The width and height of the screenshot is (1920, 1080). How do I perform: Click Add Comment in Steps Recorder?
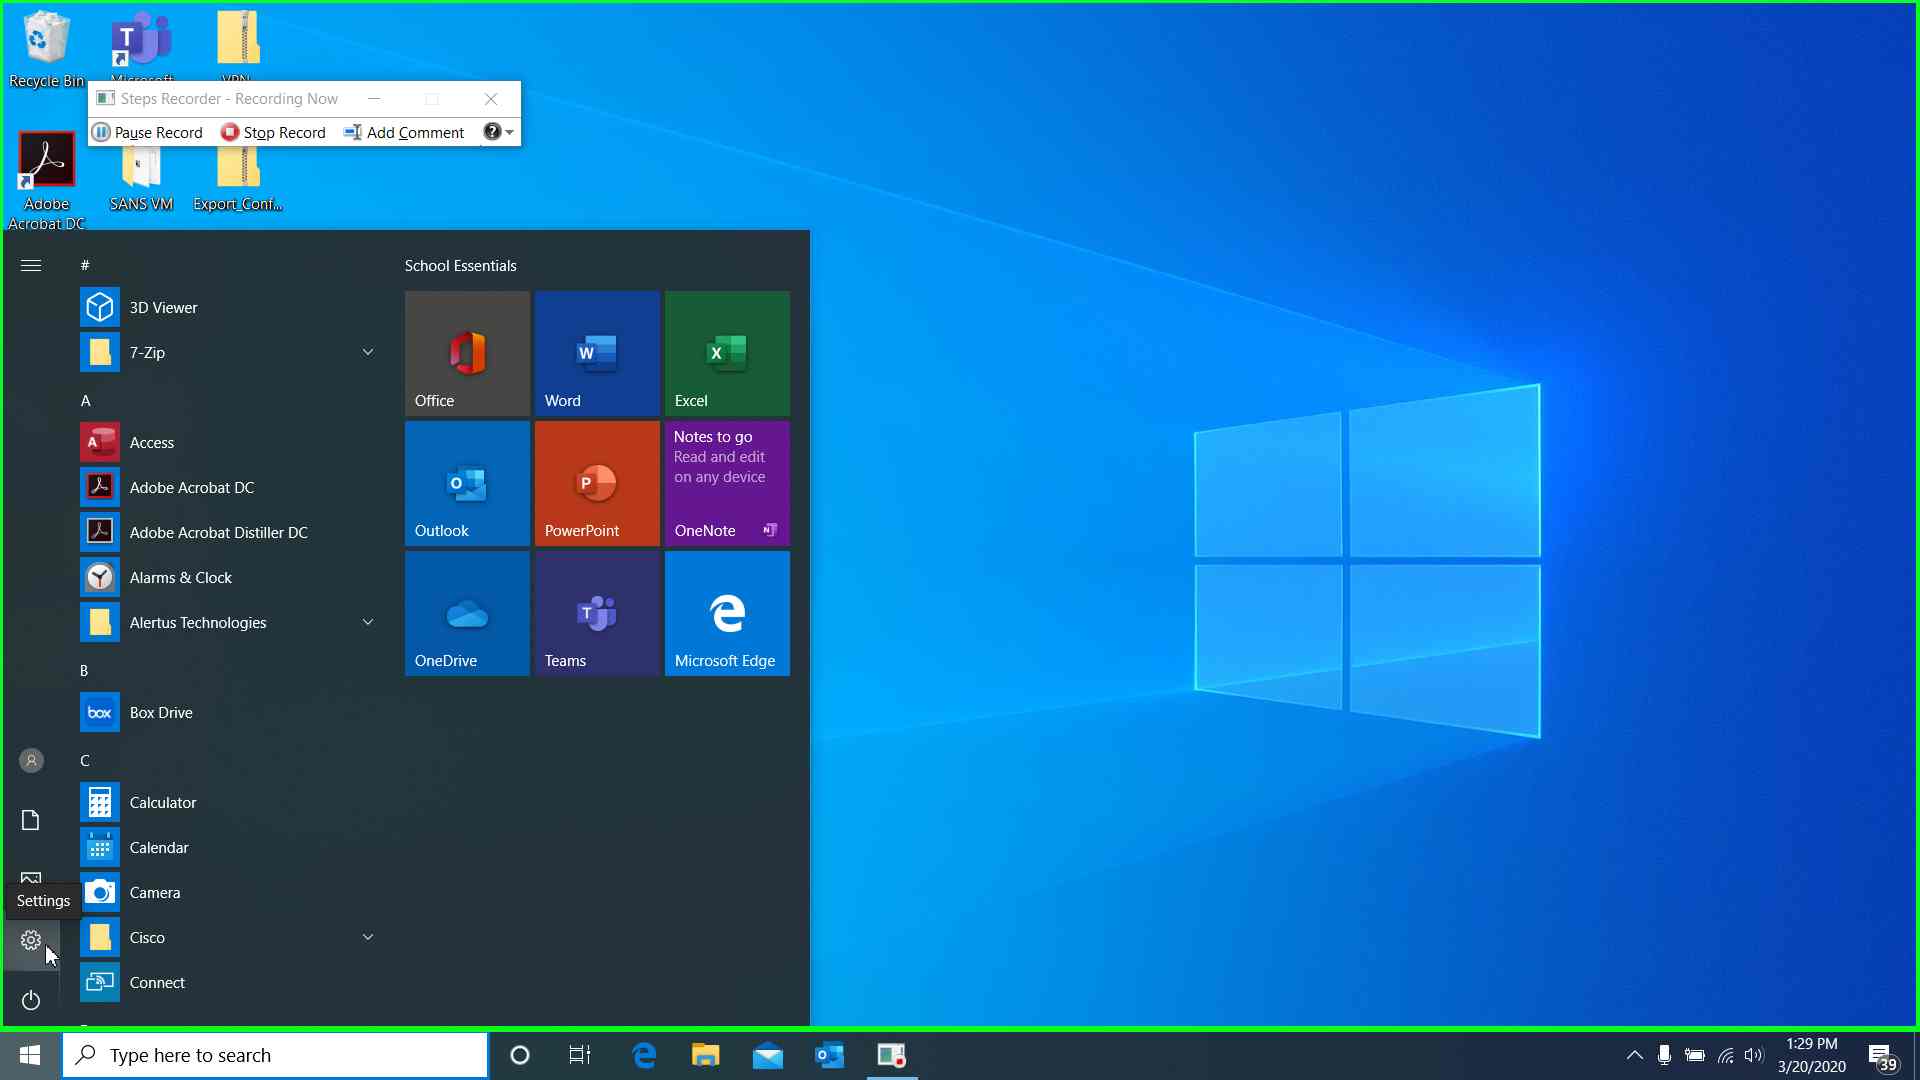[x=404, y=132]
